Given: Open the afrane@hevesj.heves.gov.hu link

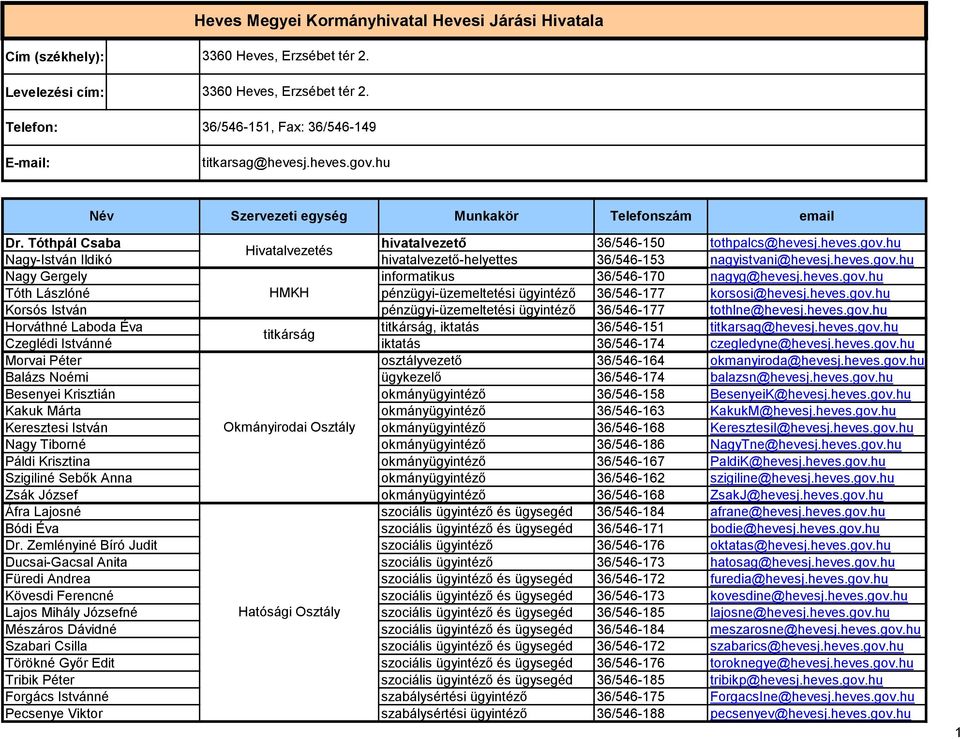Looking at the screenshot, I should (x=797, y=512).
